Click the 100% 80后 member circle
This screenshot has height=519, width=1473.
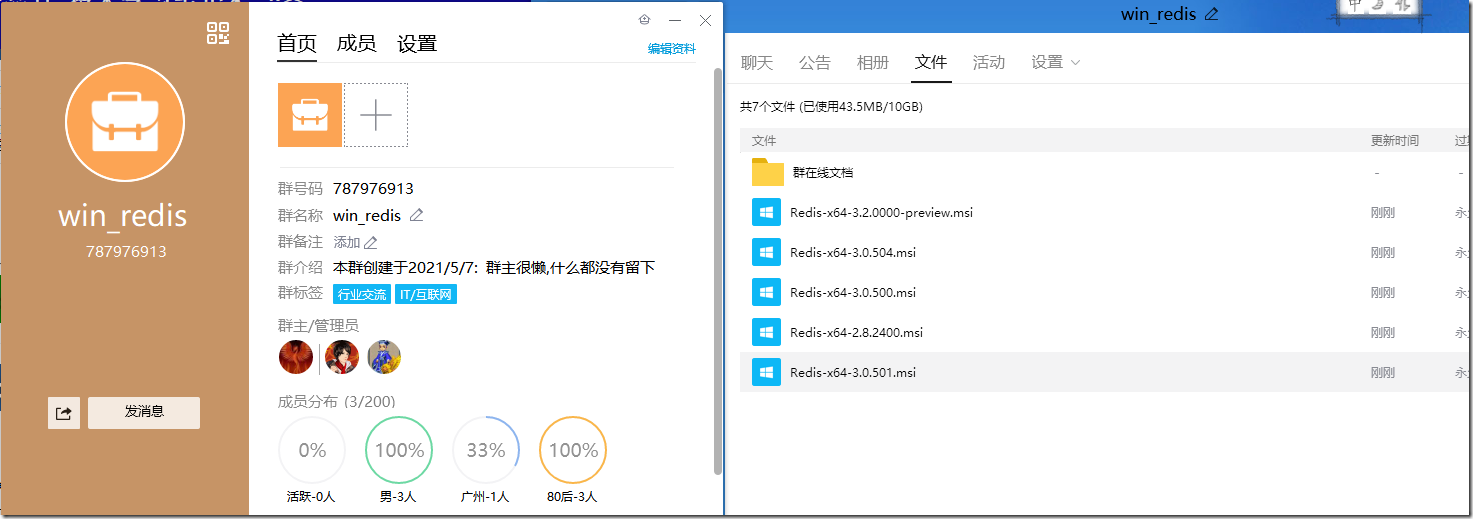[x=573, y=451]
